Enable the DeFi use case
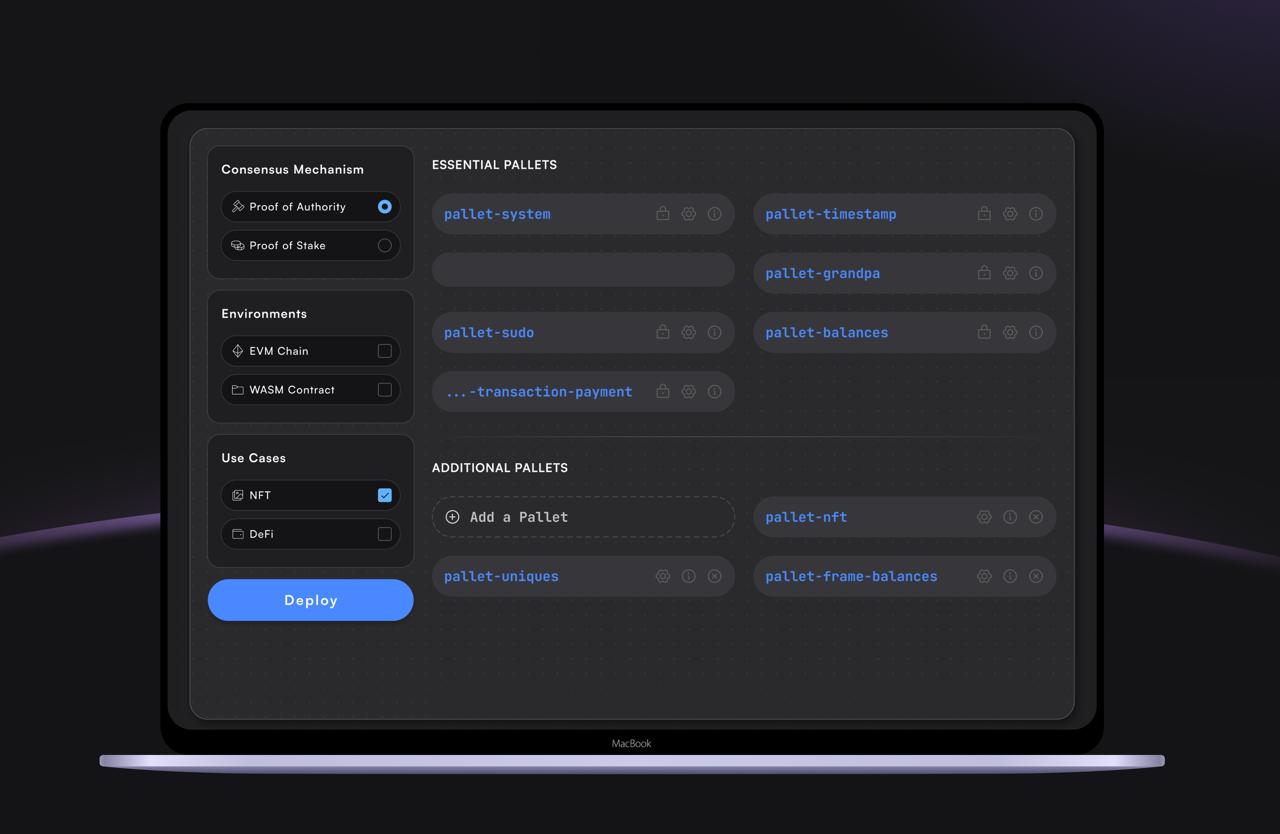1280x834 pixels. (x=383, y=533)
